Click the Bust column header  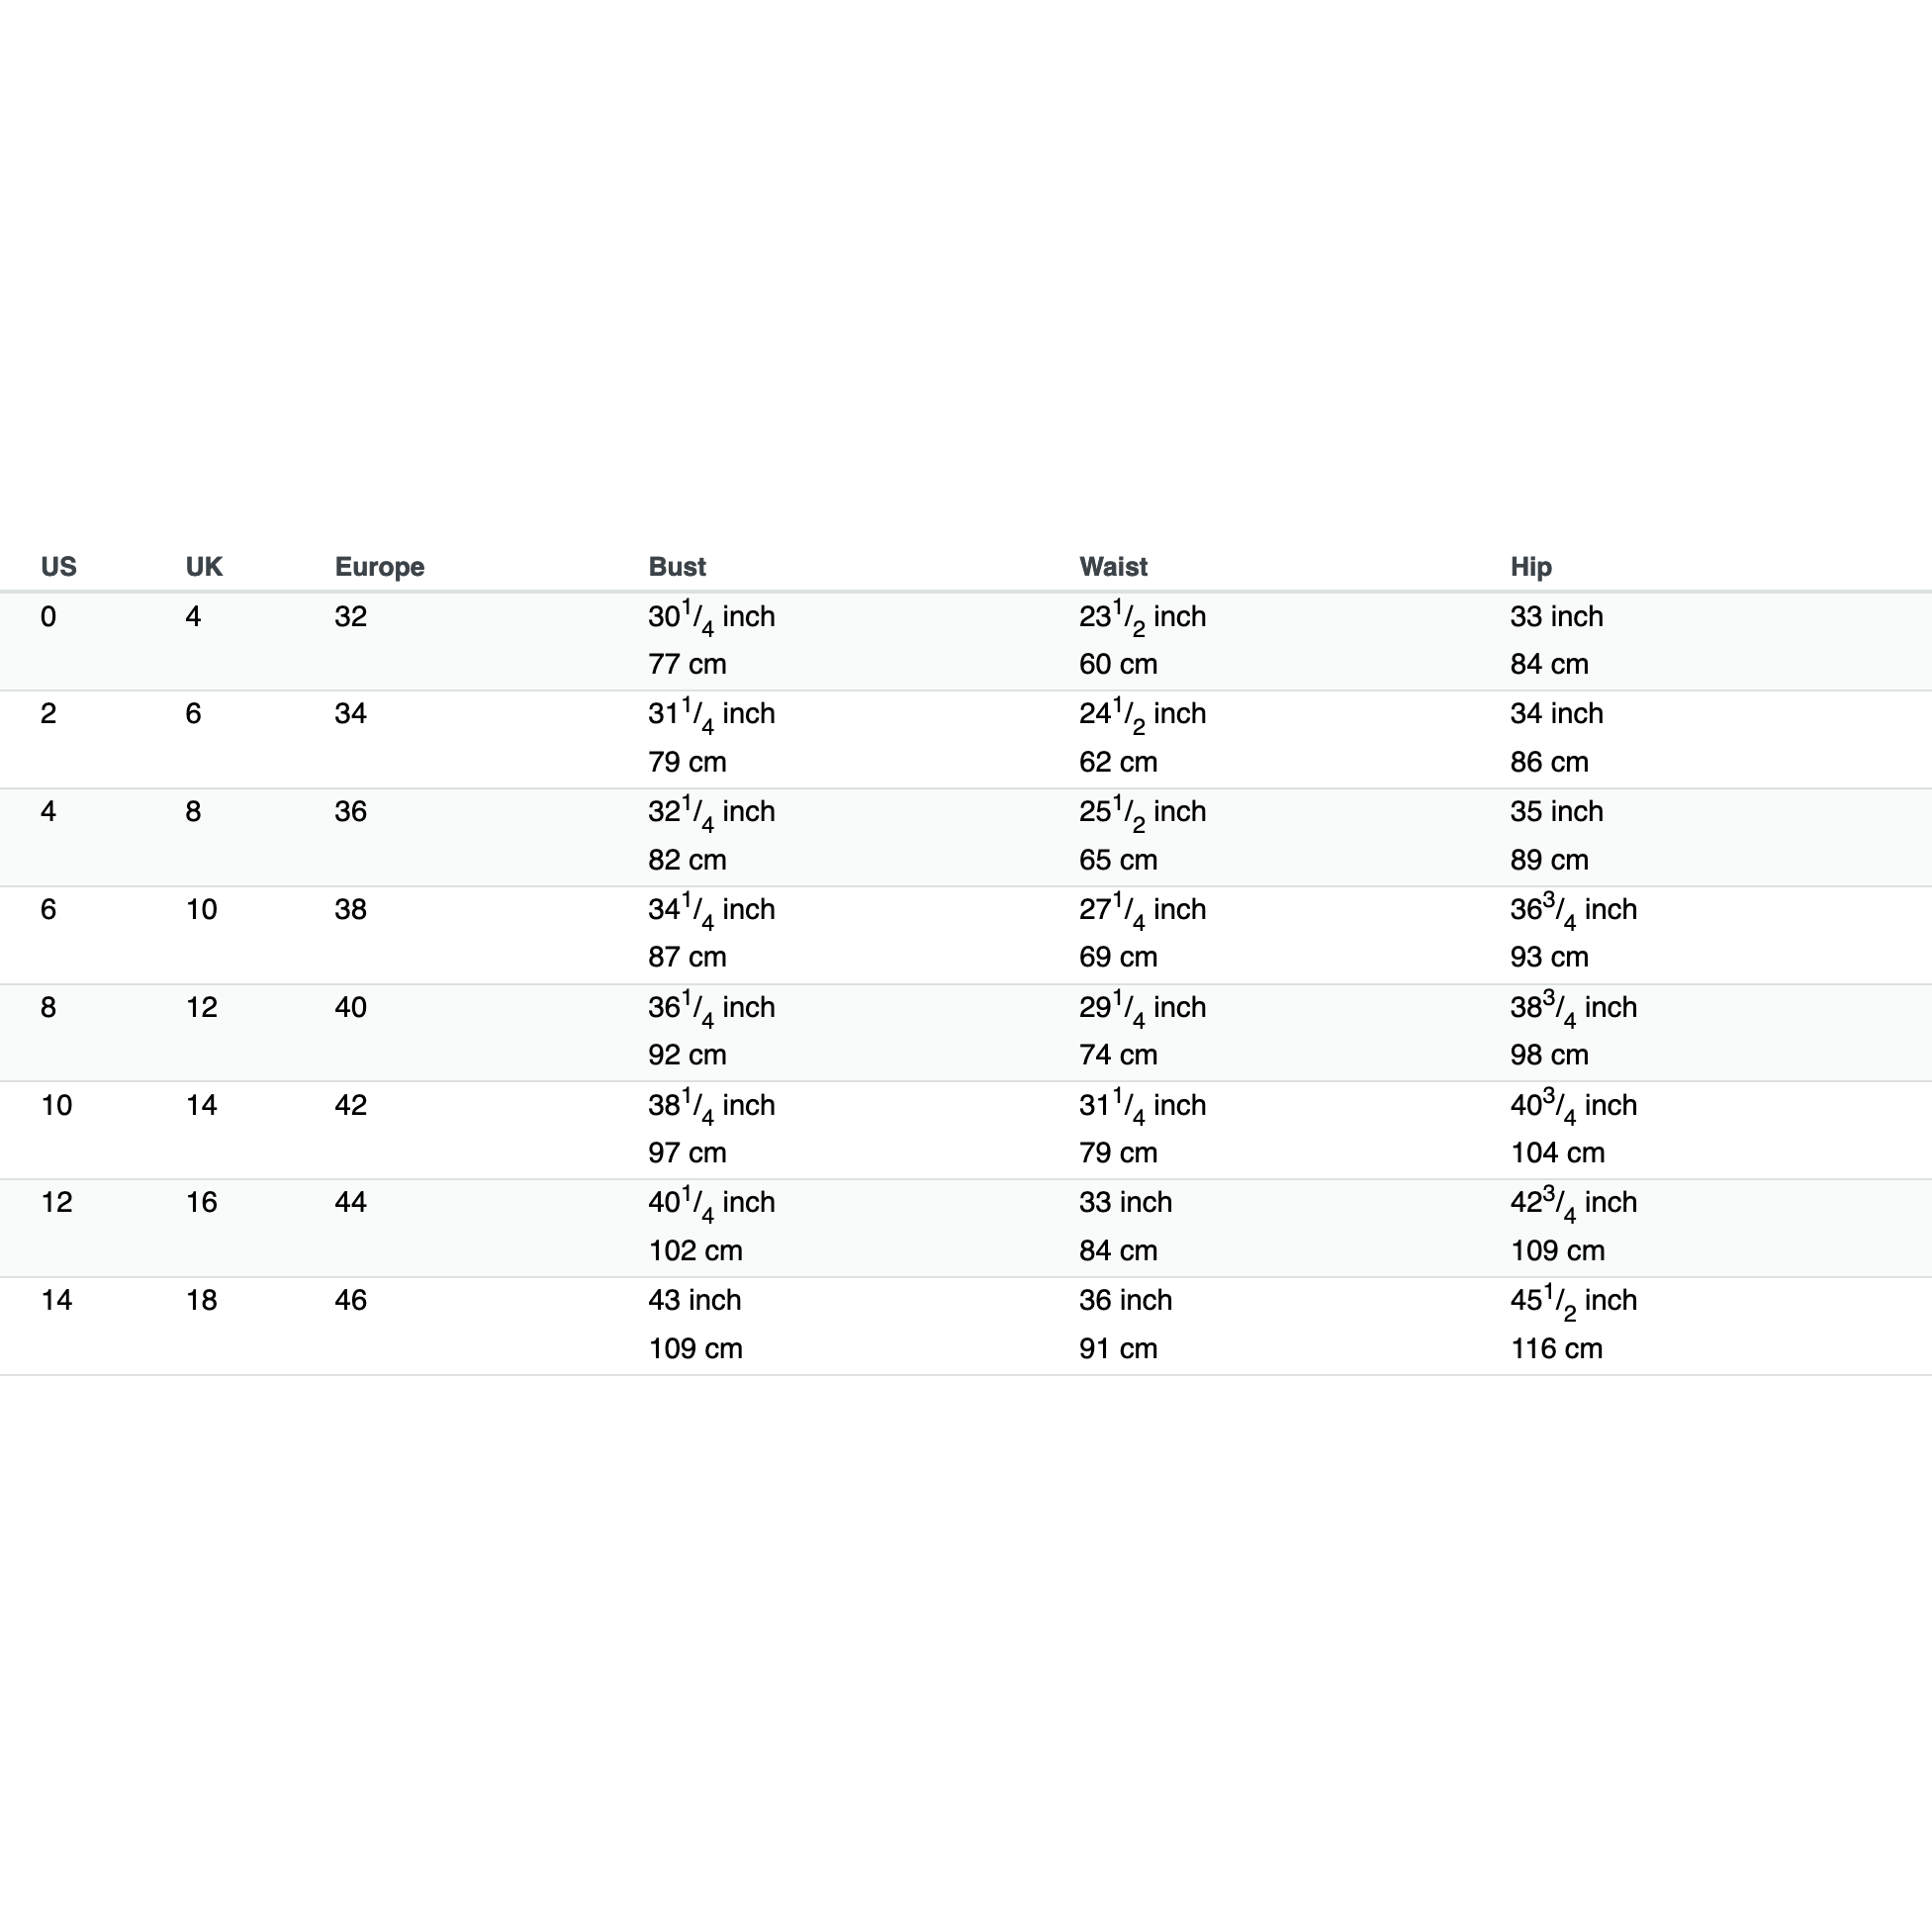[677, 567]
